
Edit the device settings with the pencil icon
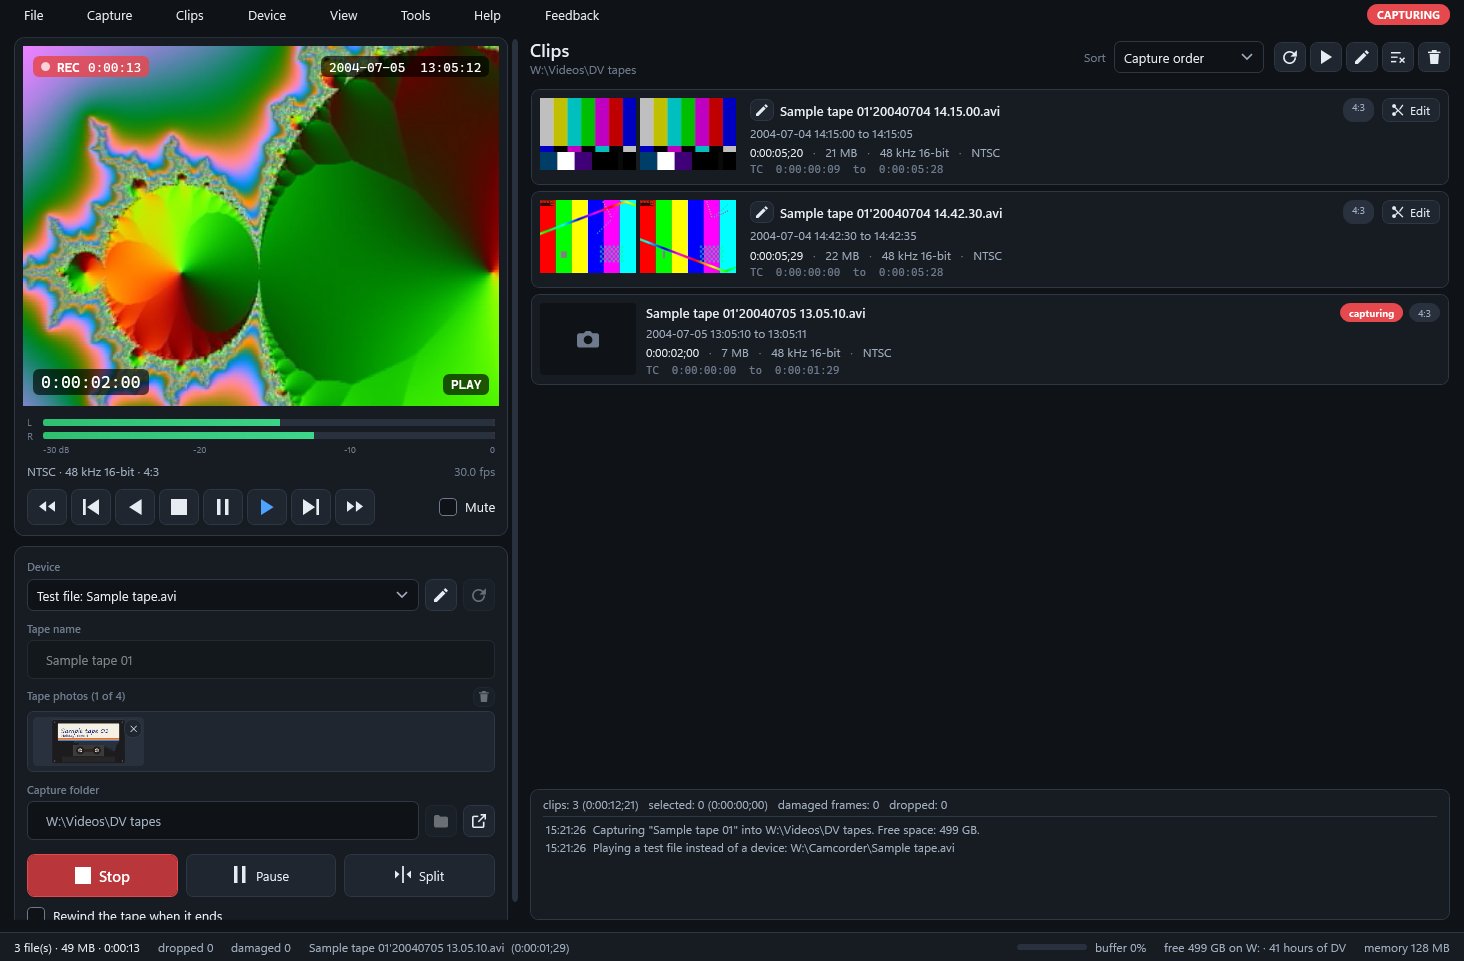pos(441,595)
